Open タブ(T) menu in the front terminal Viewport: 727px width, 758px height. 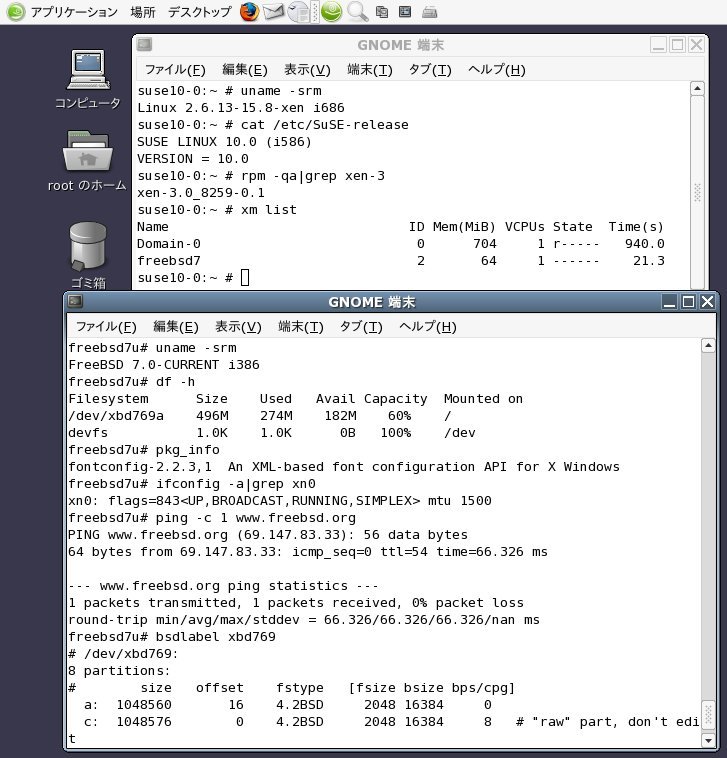pyautogui.click(x=361, y=327)
